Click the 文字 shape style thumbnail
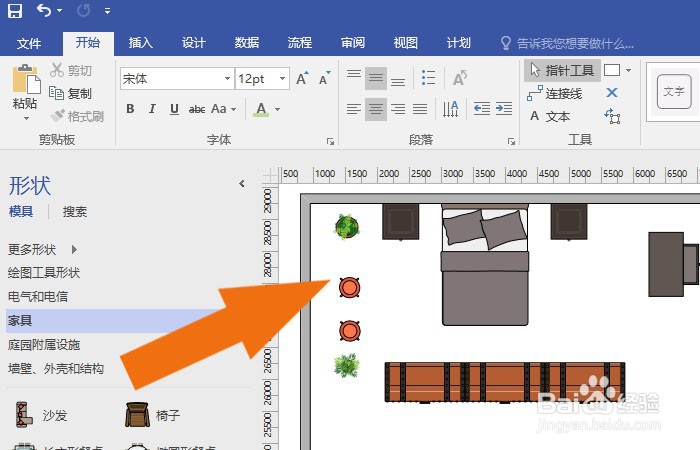 [674, 92]
